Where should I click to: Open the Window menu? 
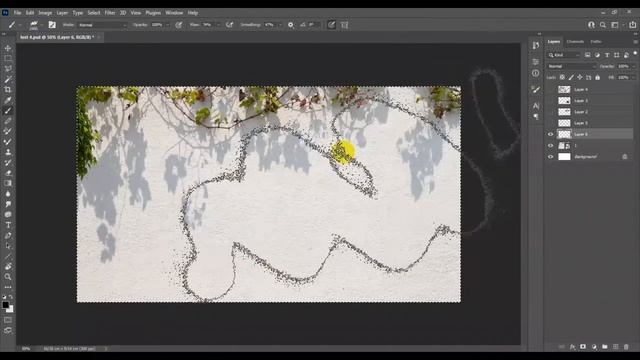click(174, 13)
